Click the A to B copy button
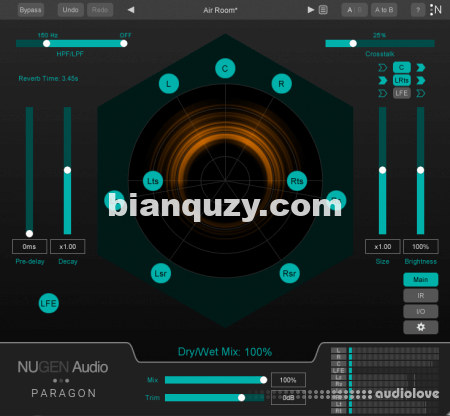 [x=384, y=10]
